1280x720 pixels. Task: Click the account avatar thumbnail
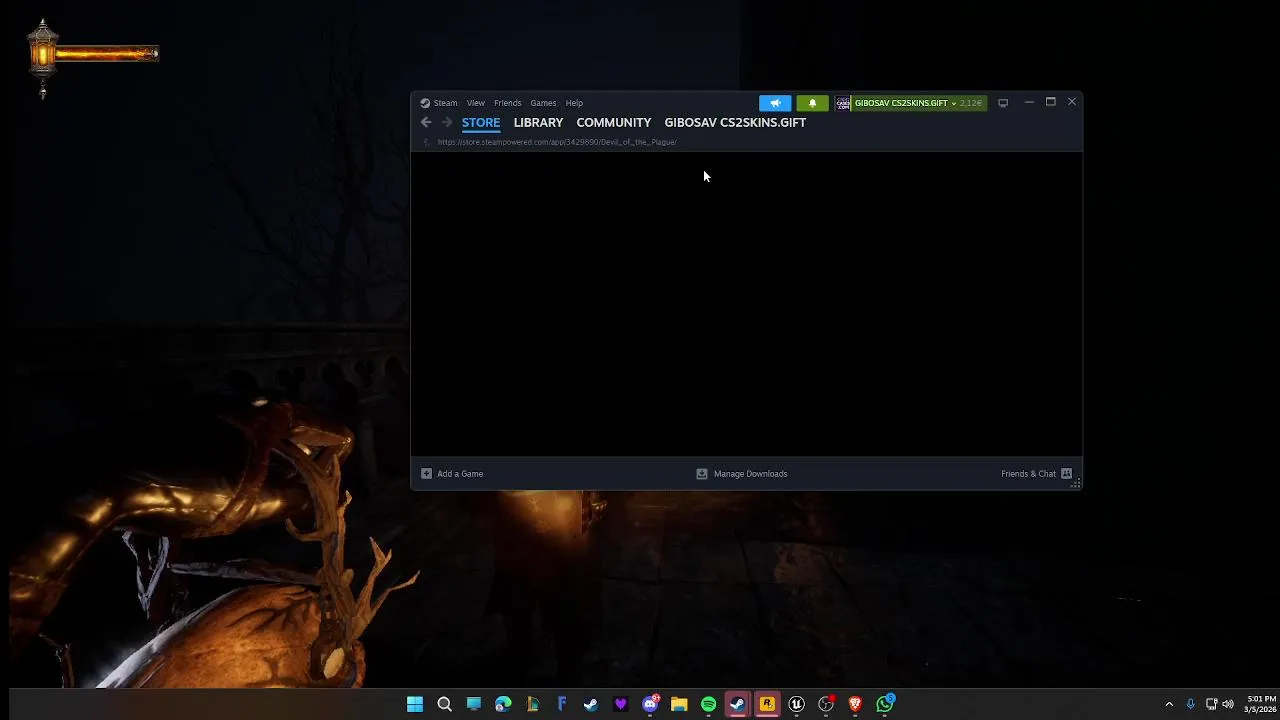(x=843, y=103)
